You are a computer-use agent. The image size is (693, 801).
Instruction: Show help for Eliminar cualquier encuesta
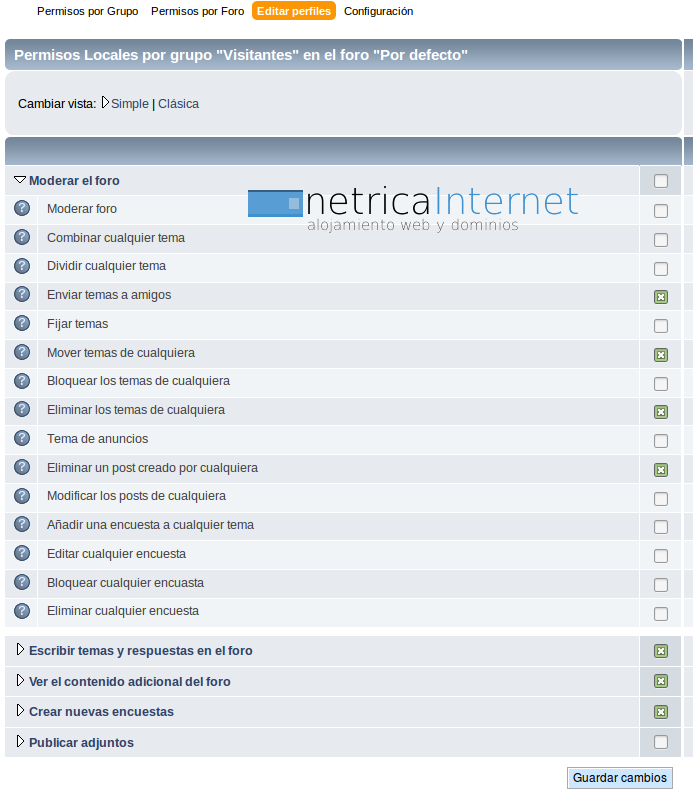(22, 611)
